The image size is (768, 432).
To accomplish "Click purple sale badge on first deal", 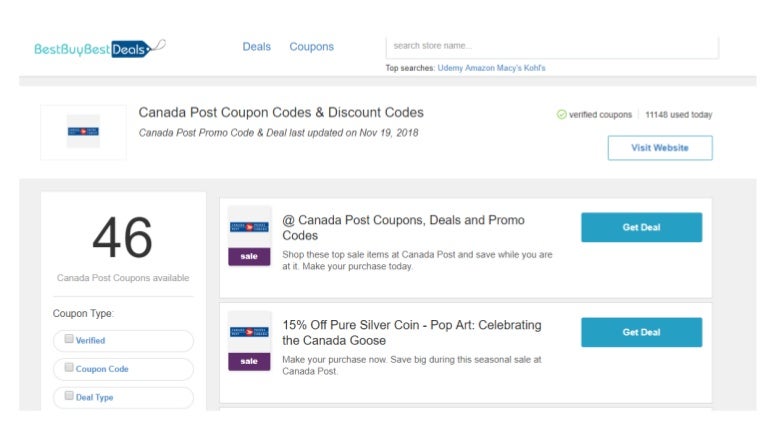I will click(249, 256).
